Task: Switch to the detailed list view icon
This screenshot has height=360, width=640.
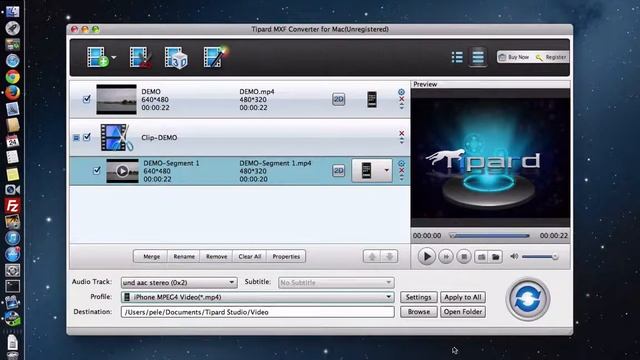Action: (478, 57)
